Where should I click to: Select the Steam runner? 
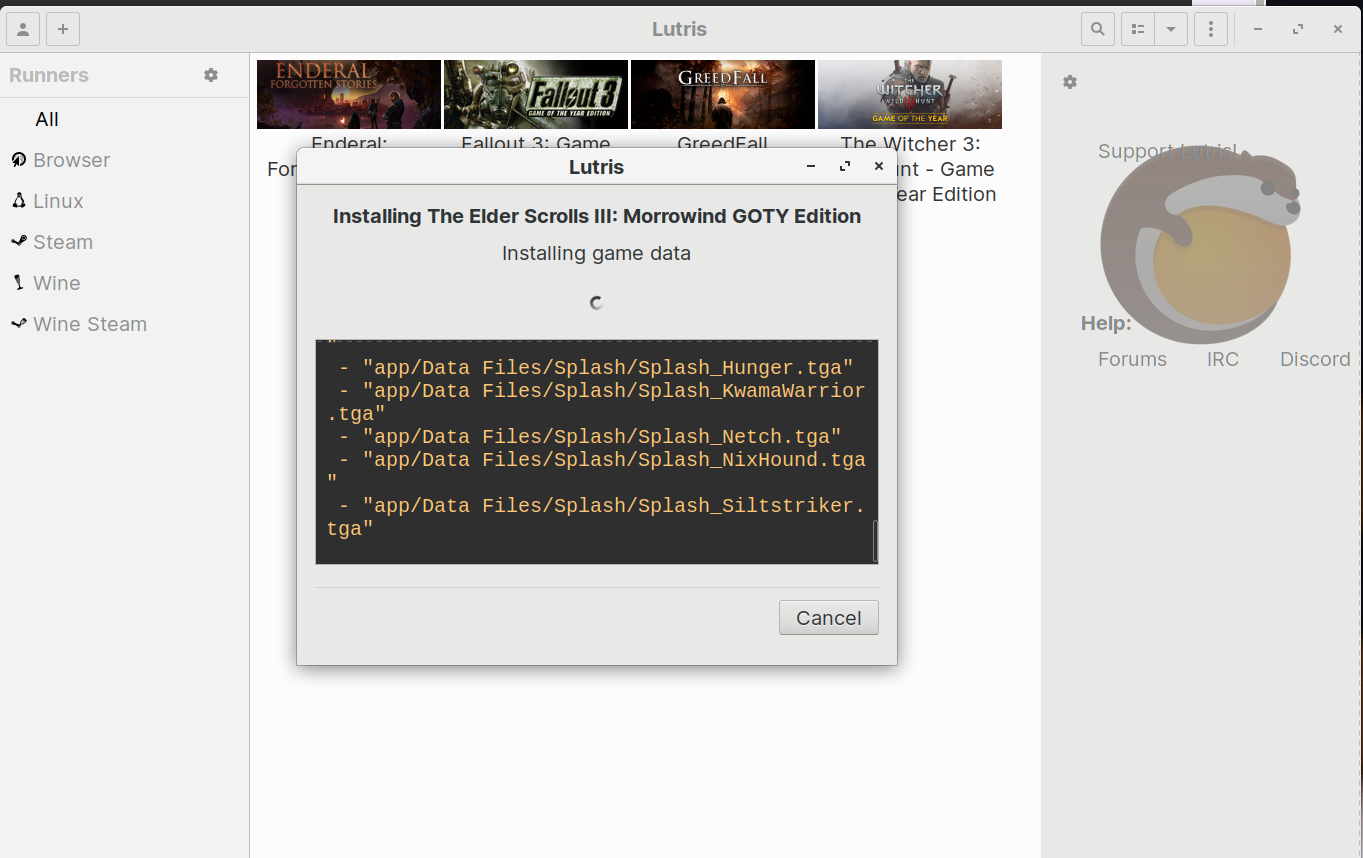tap(62, 242)
